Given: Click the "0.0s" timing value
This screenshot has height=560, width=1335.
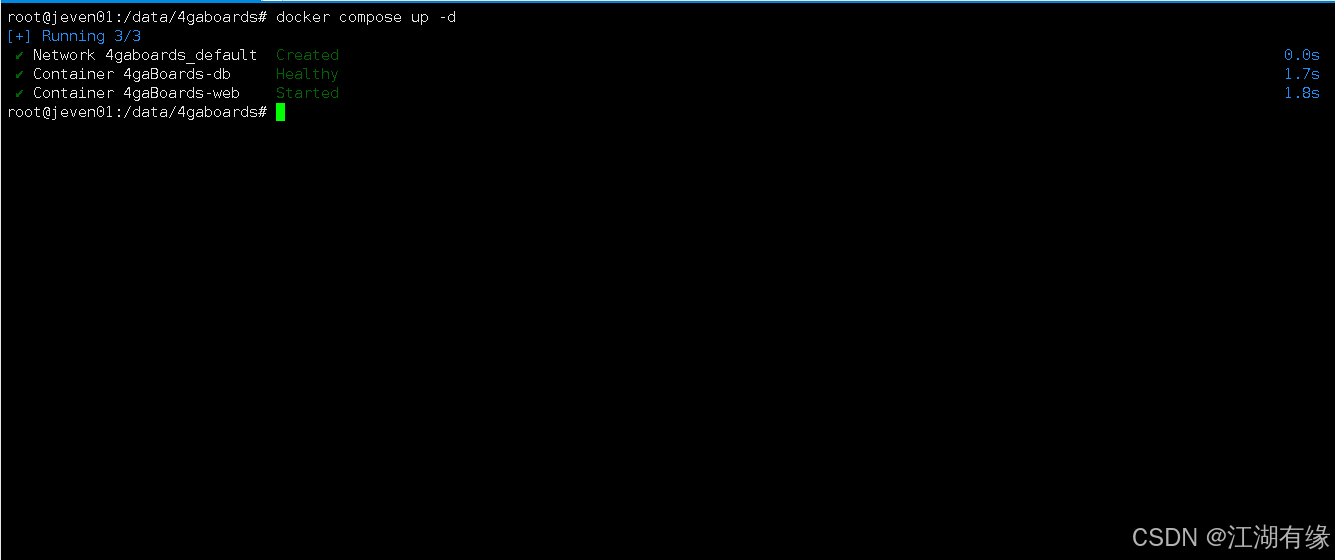Looking at the screenshot, I should [1302, 55].
